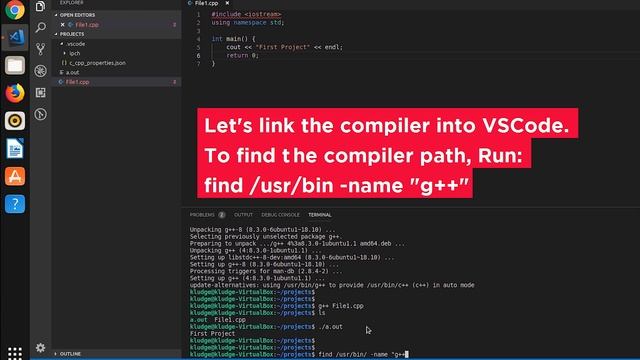Select the File1.cpp editor tab
Image resolution: width=640 pixels, height=360 pixels.
click(206, 3)
